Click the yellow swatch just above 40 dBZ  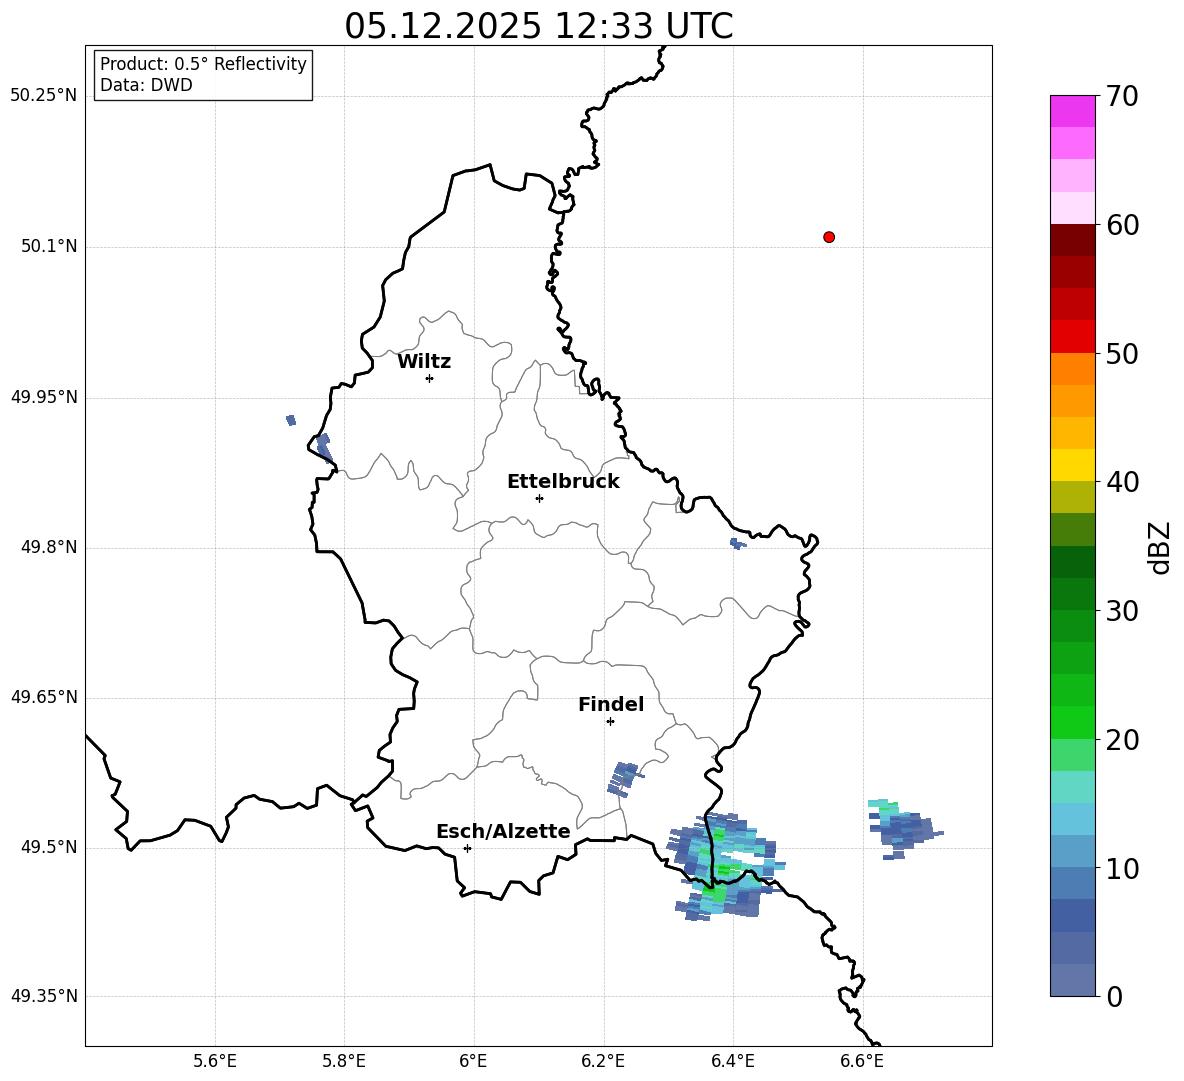pos(1073,465)
